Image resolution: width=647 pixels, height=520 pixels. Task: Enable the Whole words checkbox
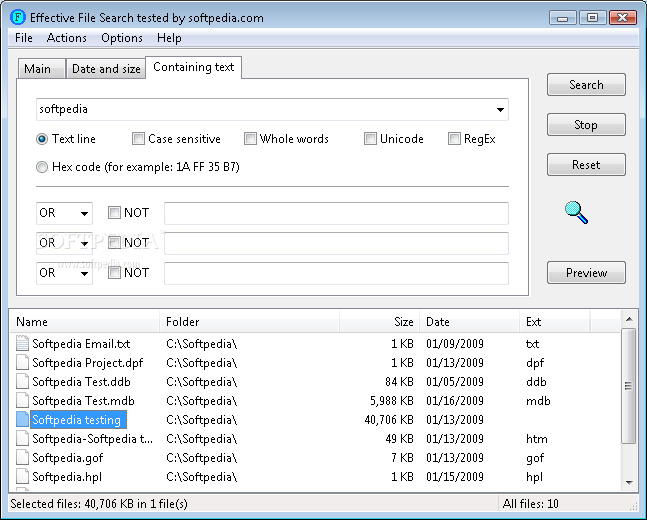pyautogui.click(x=250, y=139)
